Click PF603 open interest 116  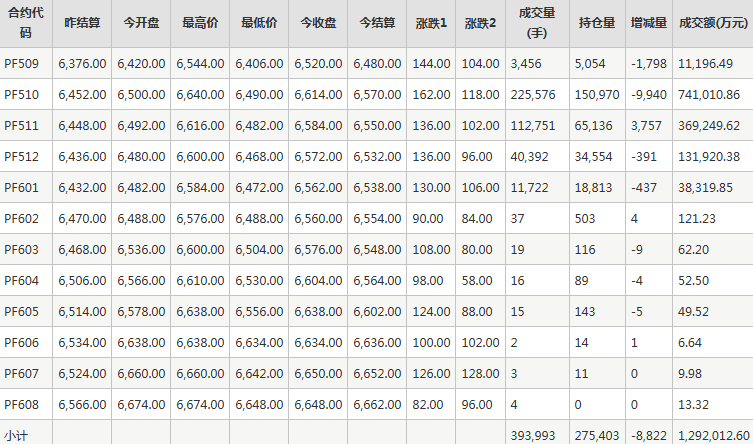coord(585,250)
